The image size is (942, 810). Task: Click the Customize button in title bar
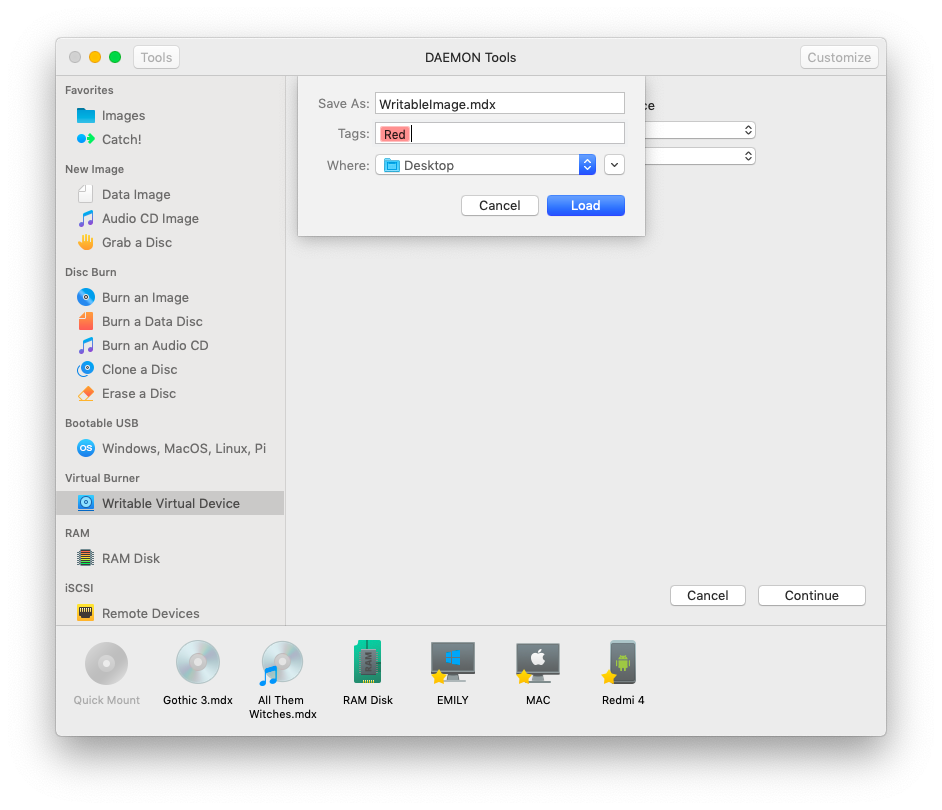839,57
